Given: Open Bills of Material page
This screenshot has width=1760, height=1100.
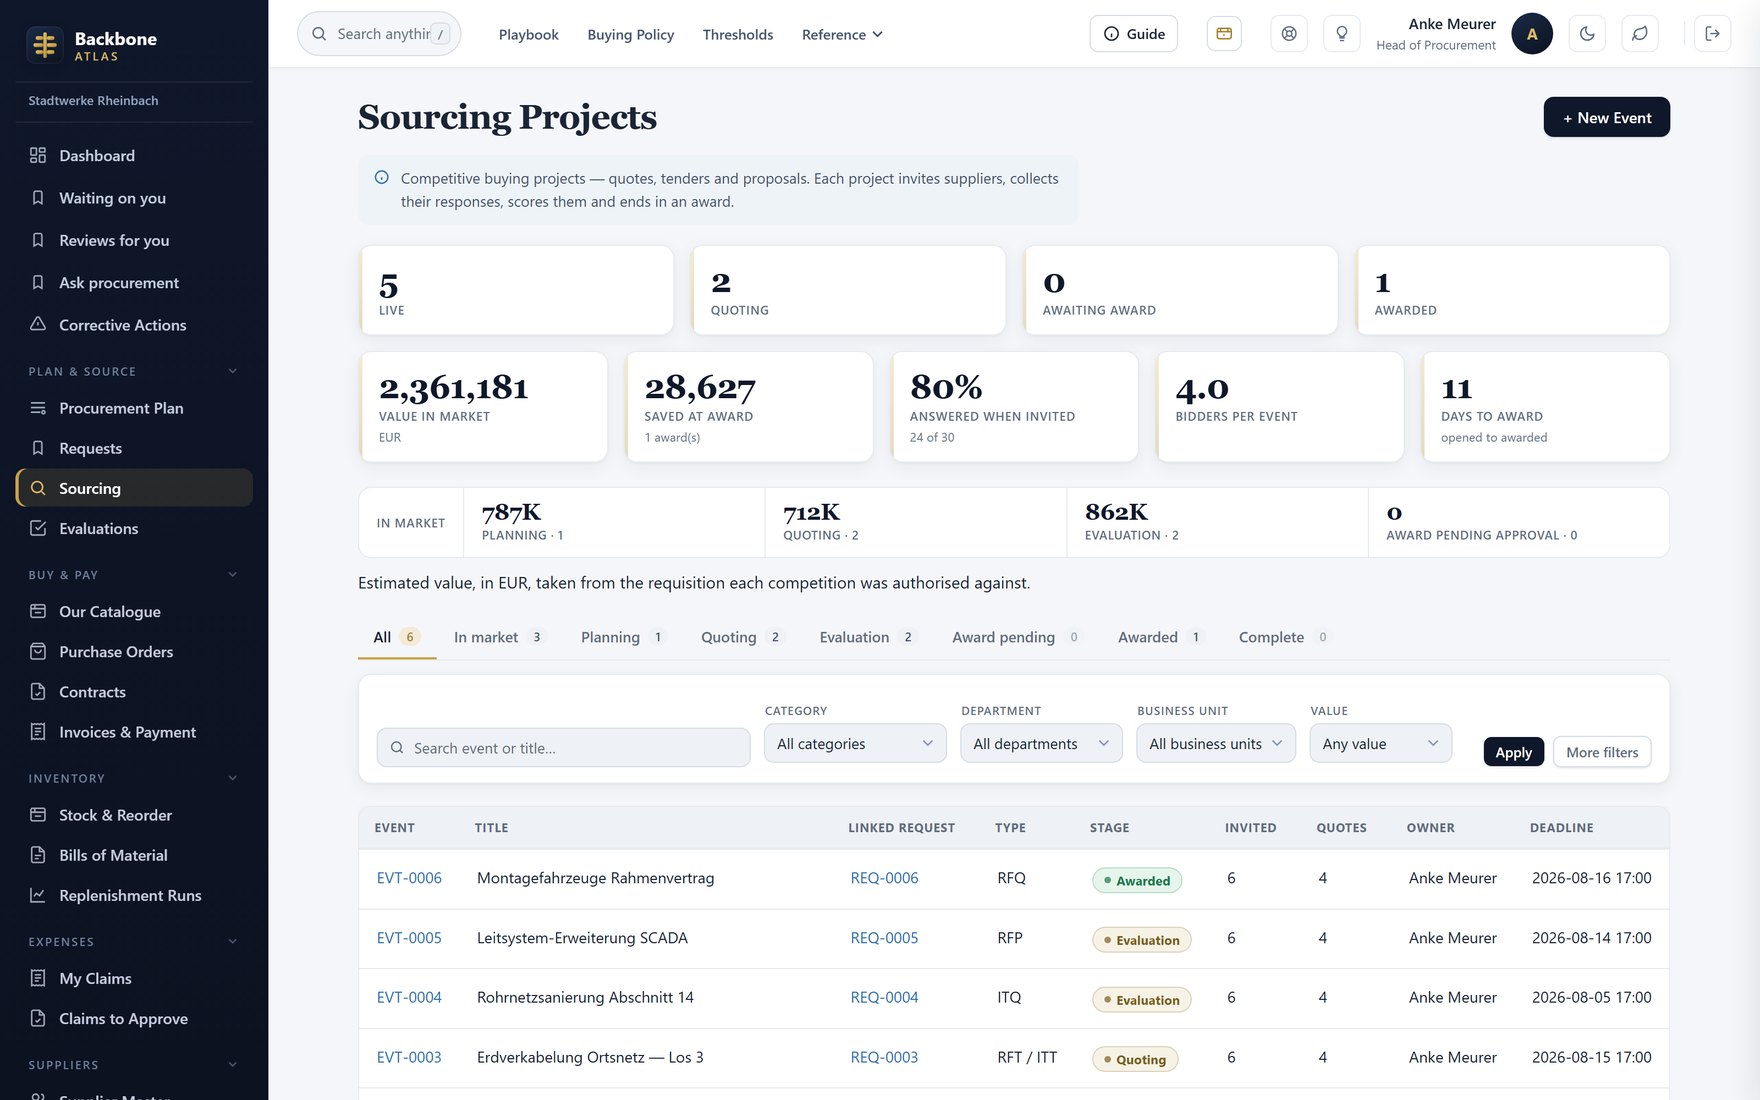Looking at the screenshot, I should pyautogui.click(x=134, y=855).
